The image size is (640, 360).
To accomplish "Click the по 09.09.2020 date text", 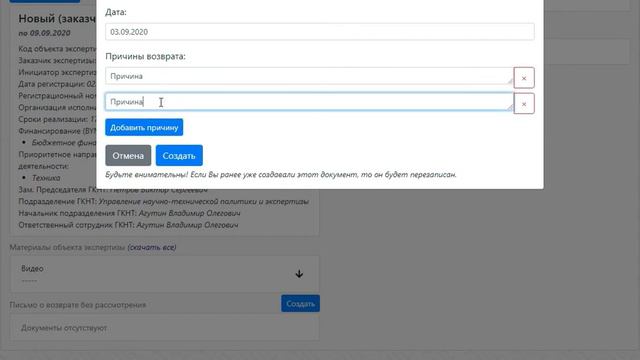I will click(44, 33).
